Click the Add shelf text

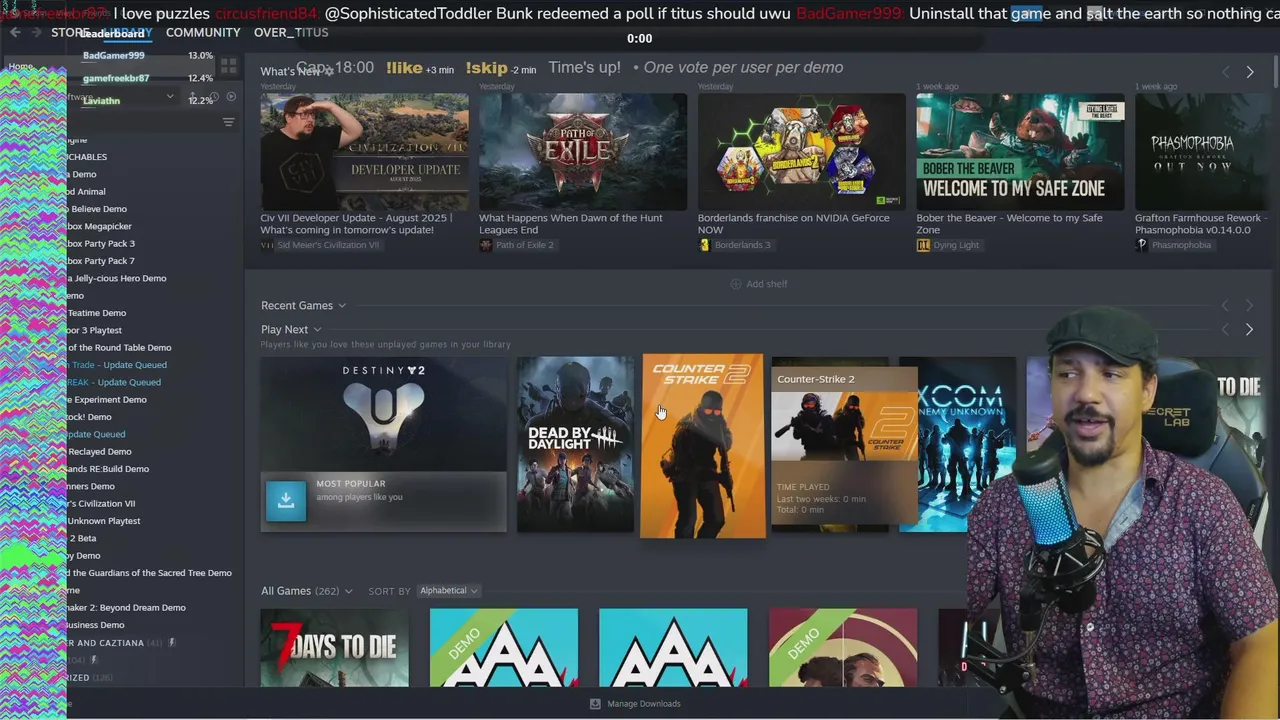click(767, 284)
